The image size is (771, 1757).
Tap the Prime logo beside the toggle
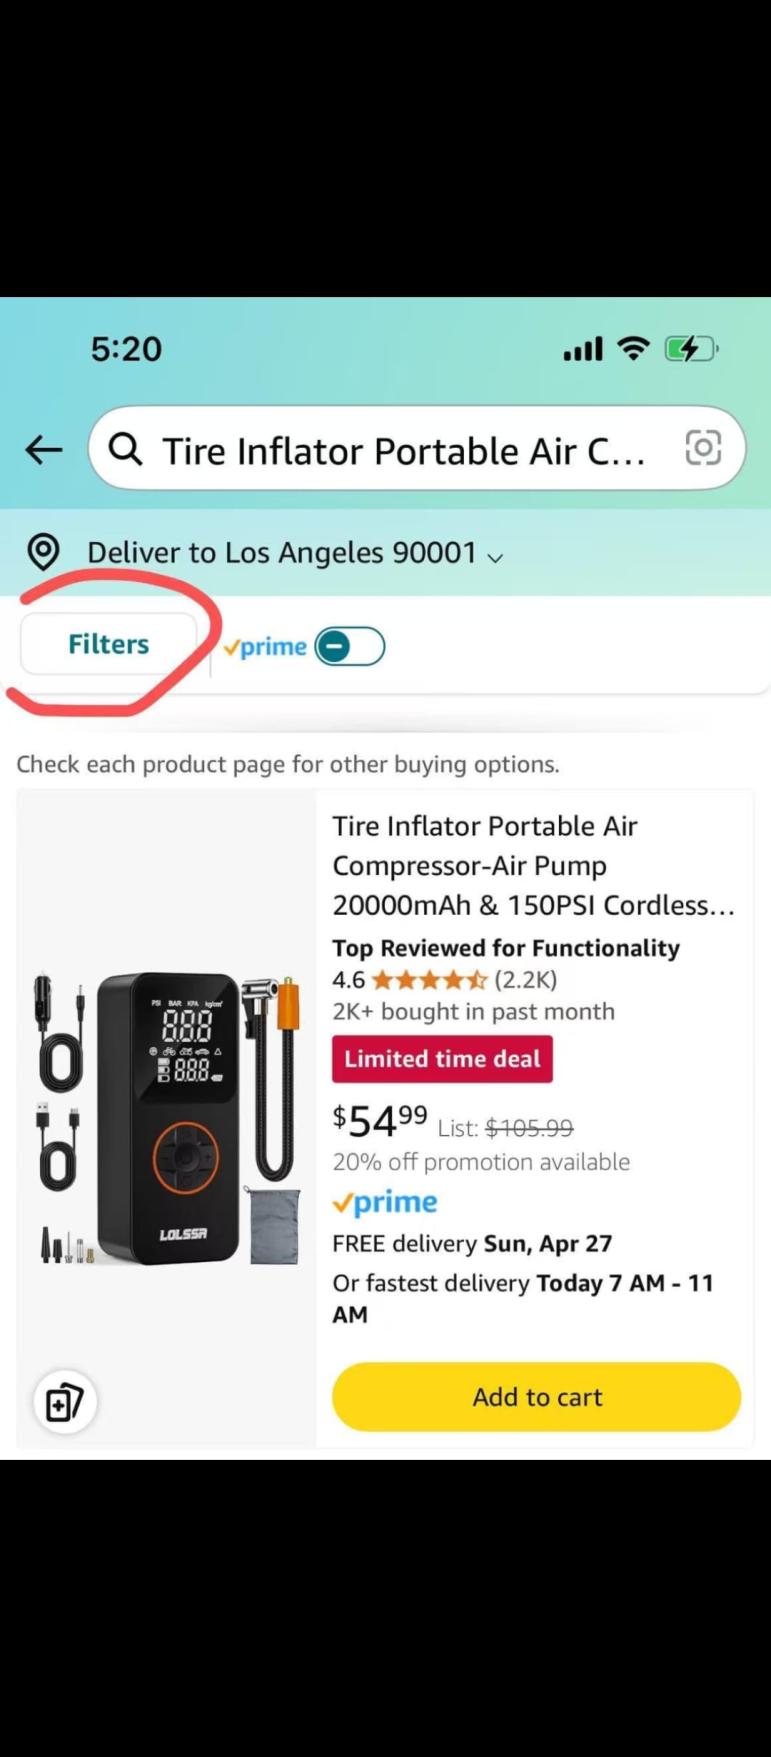(x=266, y=647)
